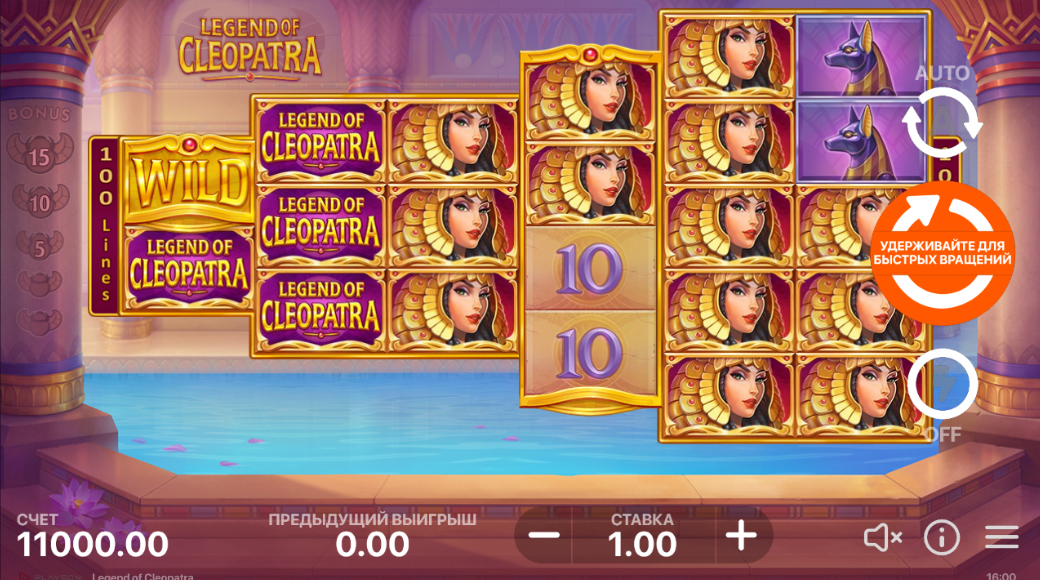Image resolution: width=1040 pixels, height=580 pixels.
Task: Click the orange spin button
Action: tap(942, 253)
